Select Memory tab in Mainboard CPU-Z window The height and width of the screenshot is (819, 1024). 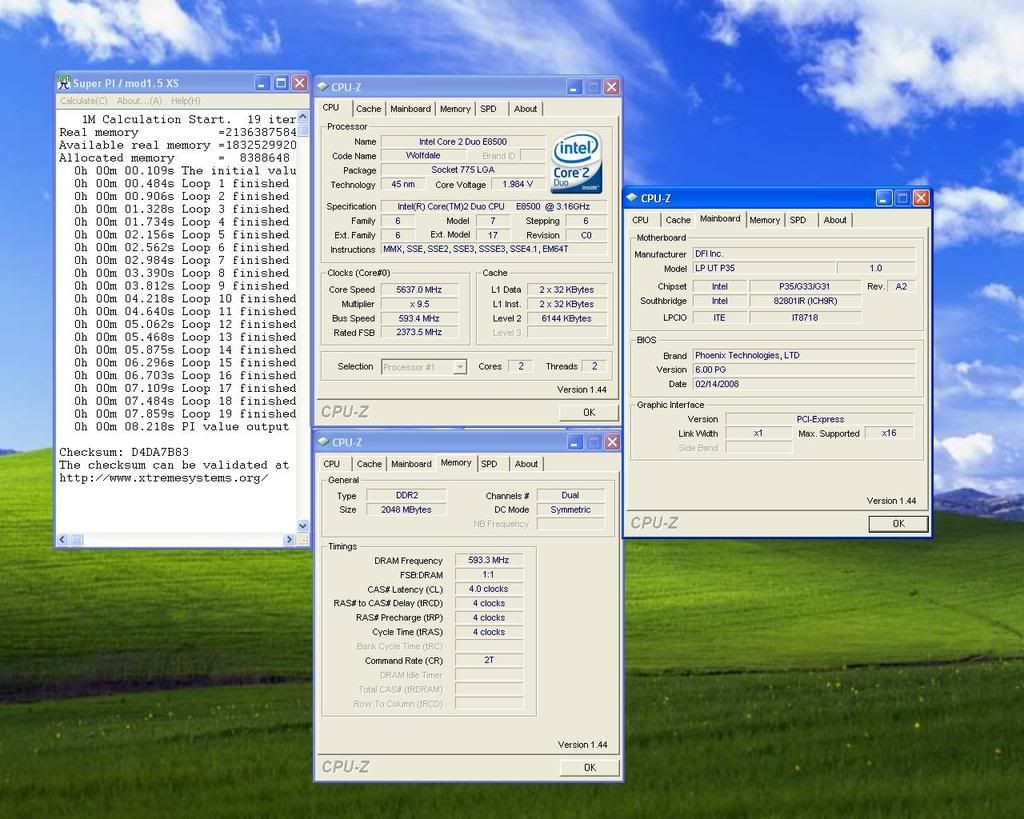765,220
